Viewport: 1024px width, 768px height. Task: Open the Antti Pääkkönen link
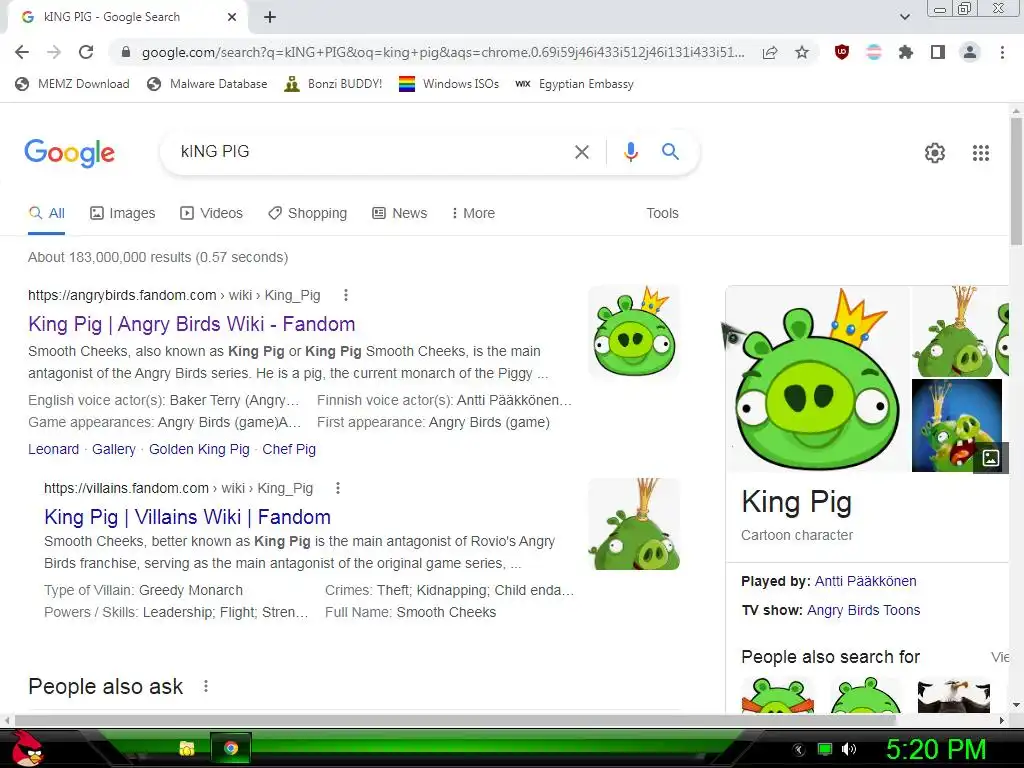865,581
